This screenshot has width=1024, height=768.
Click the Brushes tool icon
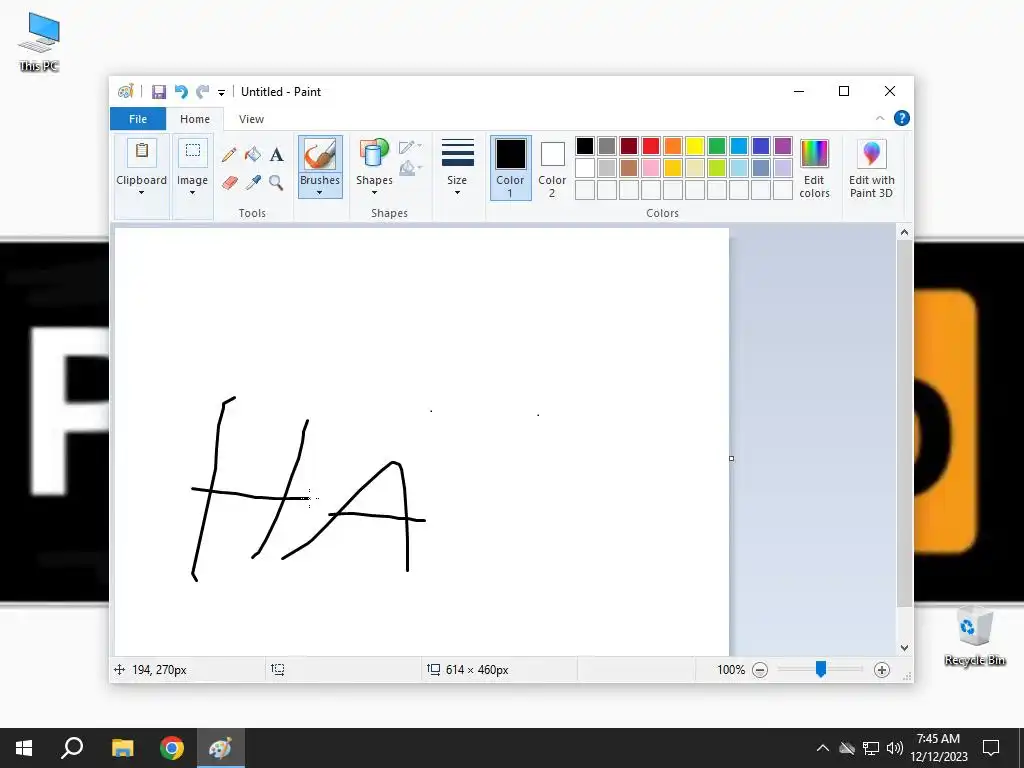(x=320, y=155)
